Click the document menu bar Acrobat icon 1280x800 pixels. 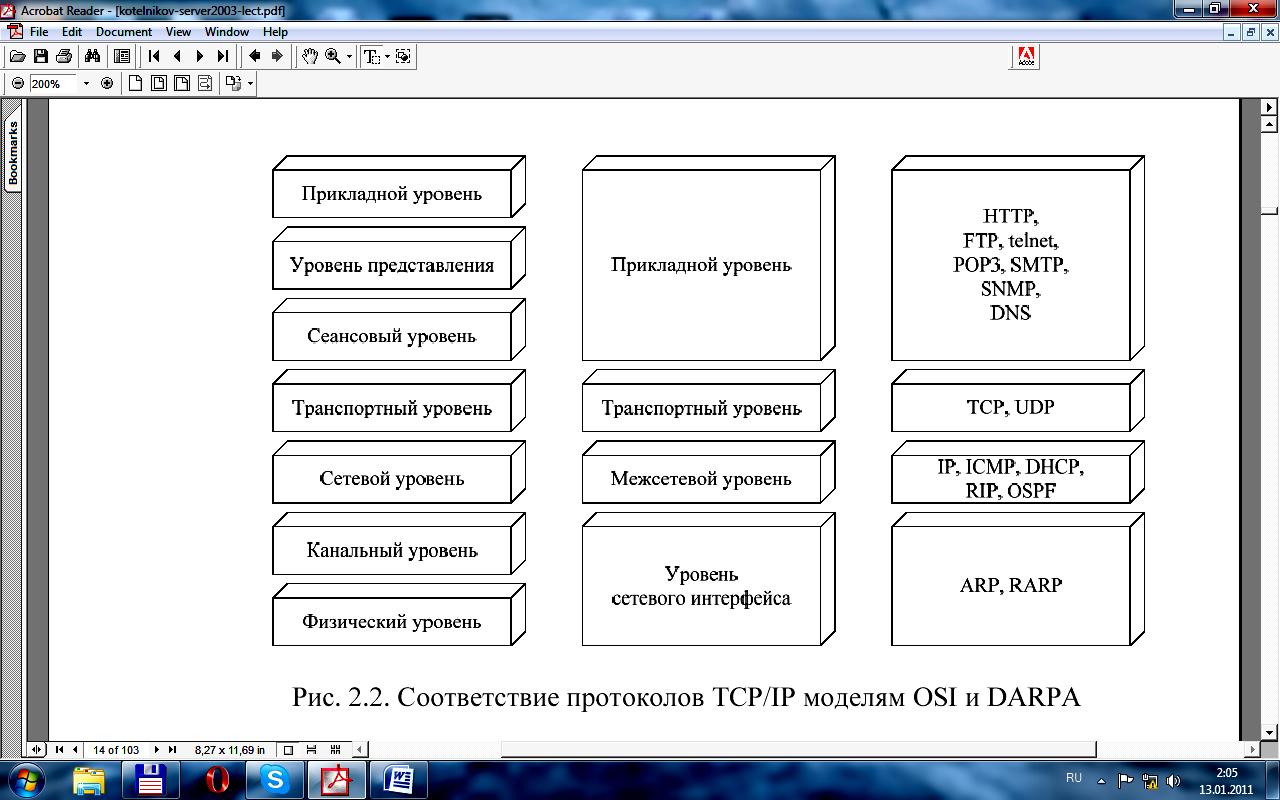tap(15, 32)
